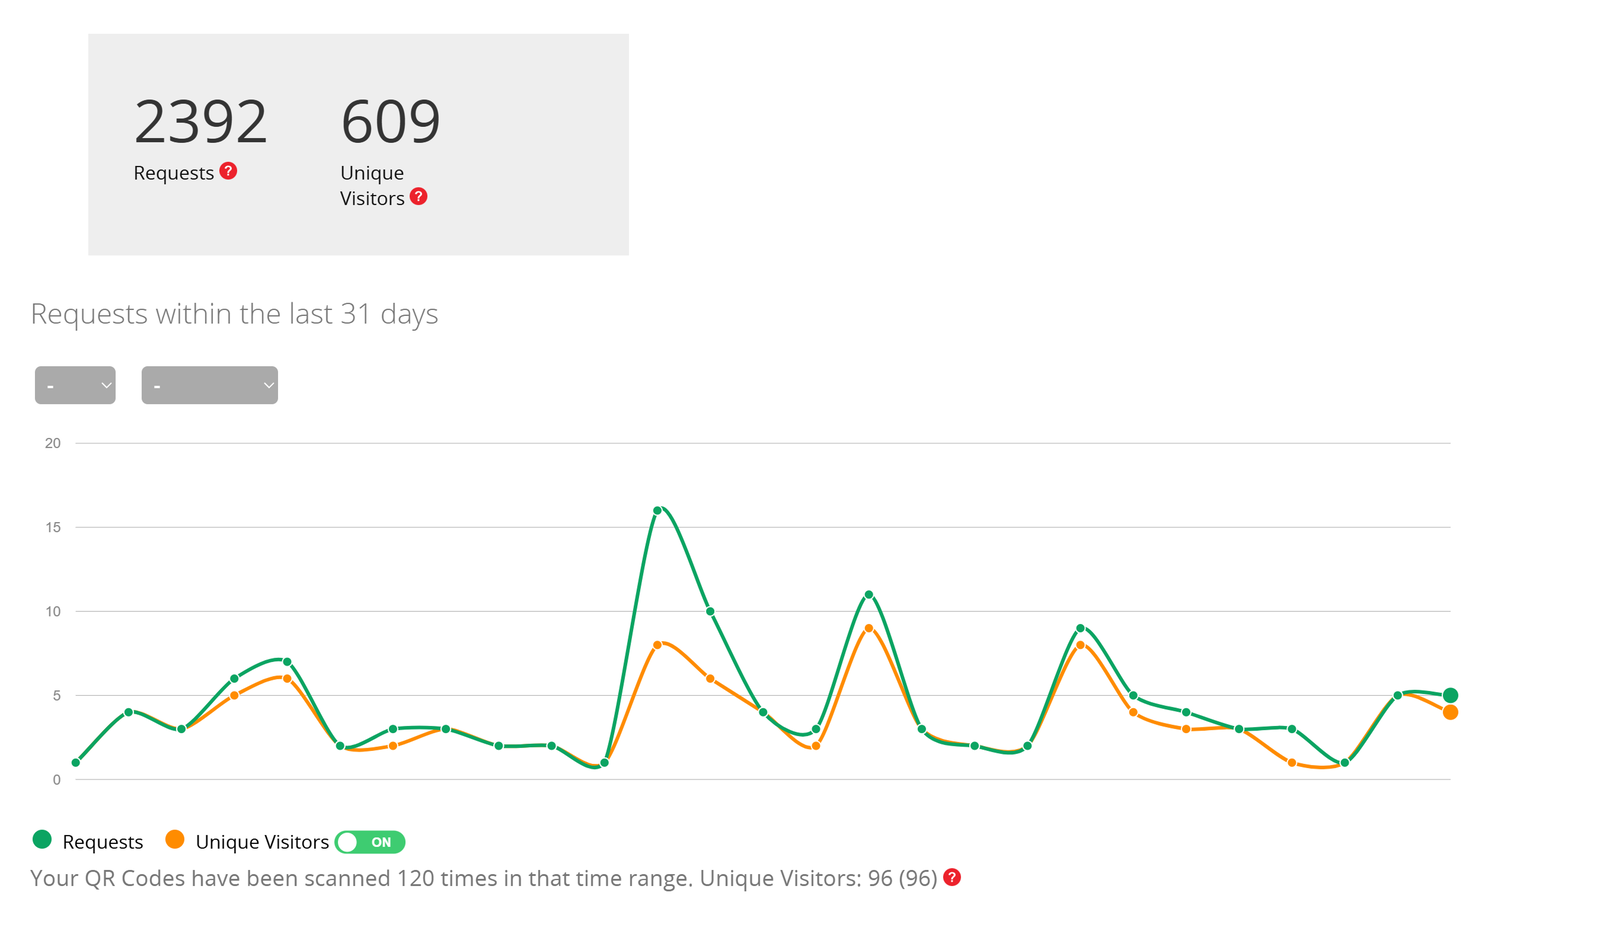Click the orange Unique Visitors legend dot
The height and width of the screenshot is (950, 1600).
(x=175, y=840)
